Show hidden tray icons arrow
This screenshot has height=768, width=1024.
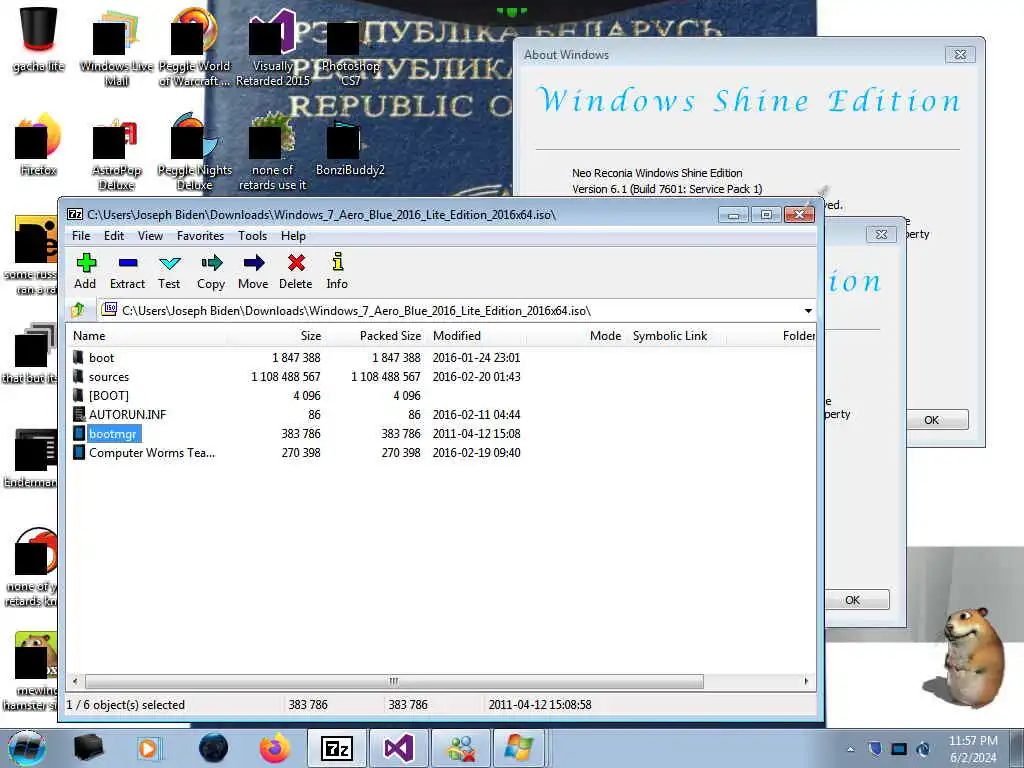[850, 750]
